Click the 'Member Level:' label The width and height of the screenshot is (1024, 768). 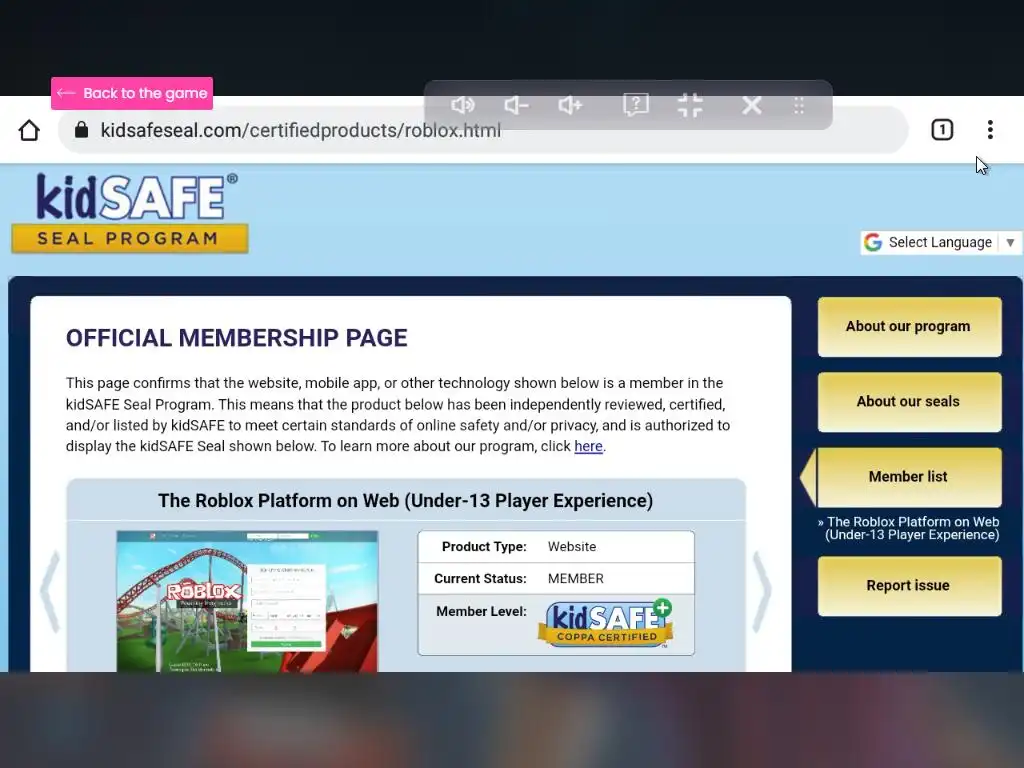(x=481, y=611)
